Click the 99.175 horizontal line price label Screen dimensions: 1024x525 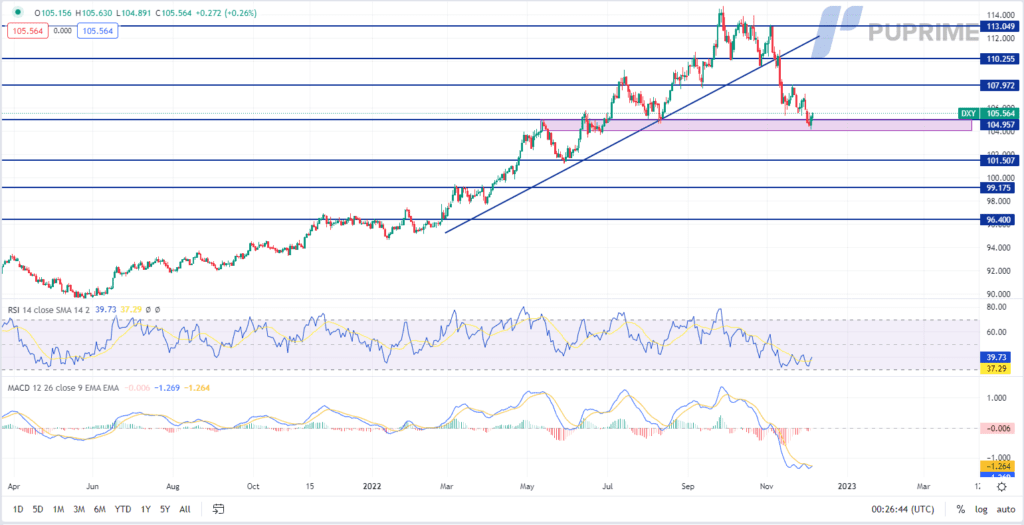999,187
